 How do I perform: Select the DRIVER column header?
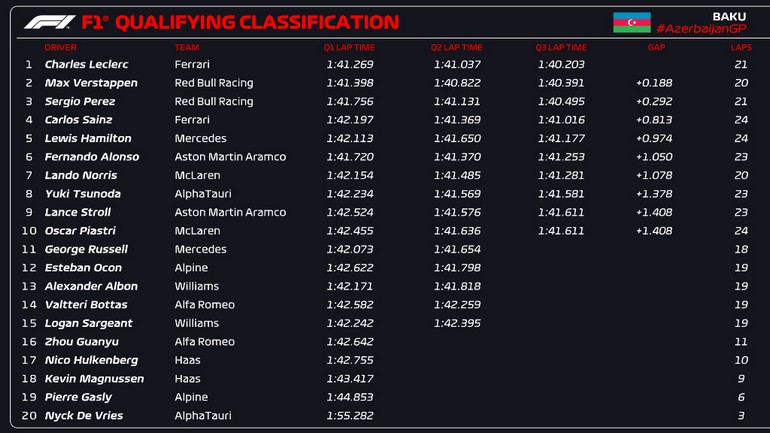60,47
